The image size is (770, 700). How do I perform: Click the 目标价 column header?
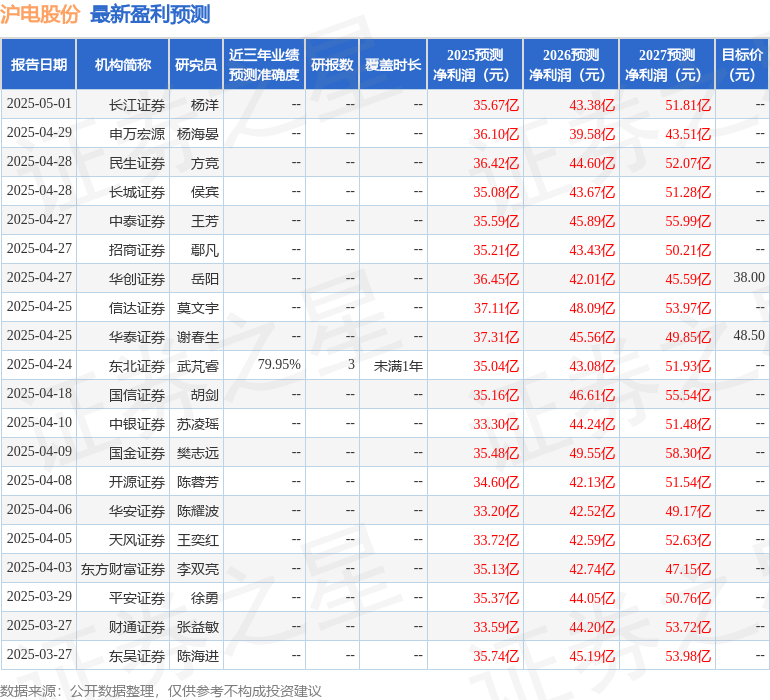coord(742,65)
